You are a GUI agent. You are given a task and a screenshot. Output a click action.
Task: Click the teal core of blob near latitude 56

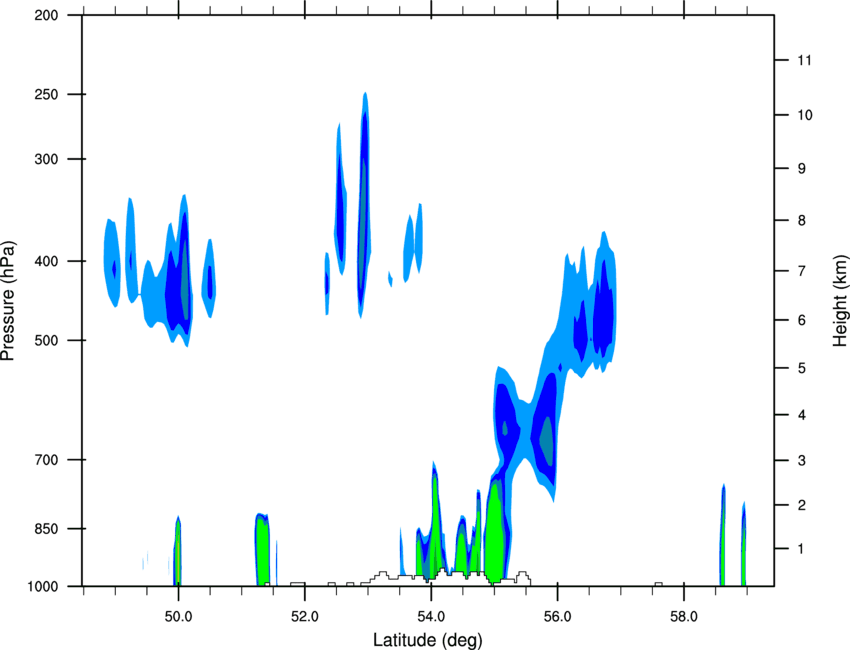click(x=547, y=441)
